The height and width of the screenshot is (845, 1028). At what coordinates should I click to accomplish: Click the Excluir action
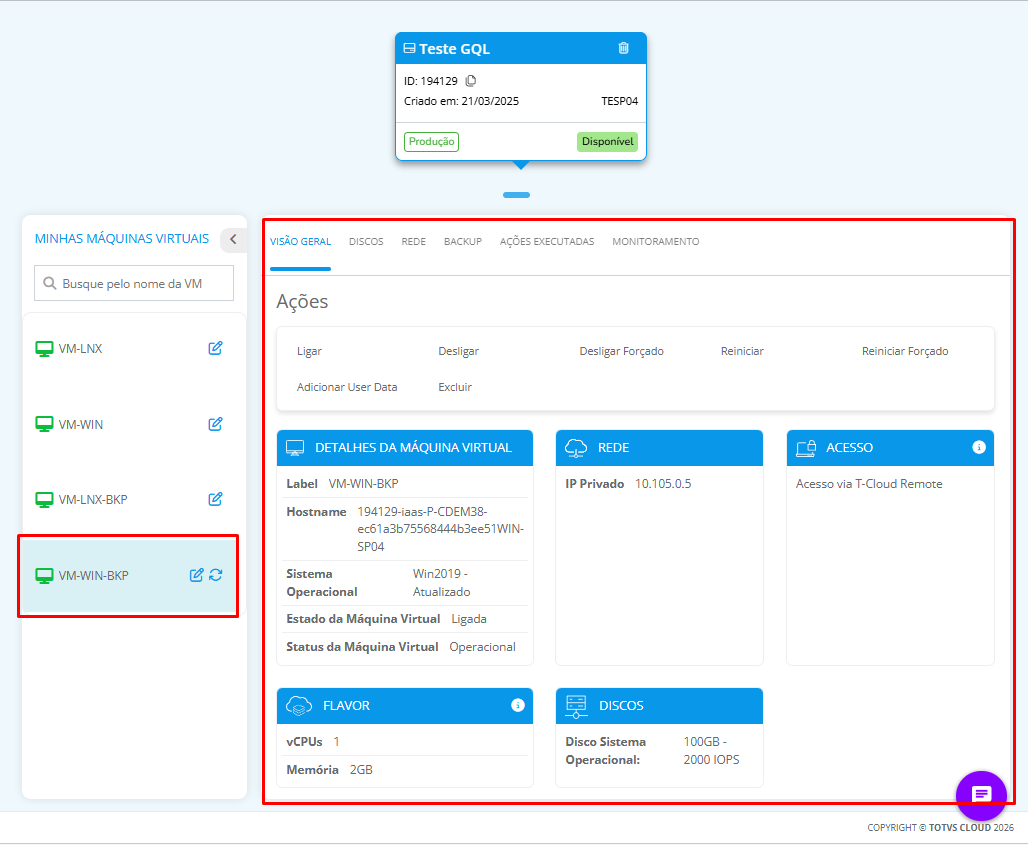(x=455, y=387)
